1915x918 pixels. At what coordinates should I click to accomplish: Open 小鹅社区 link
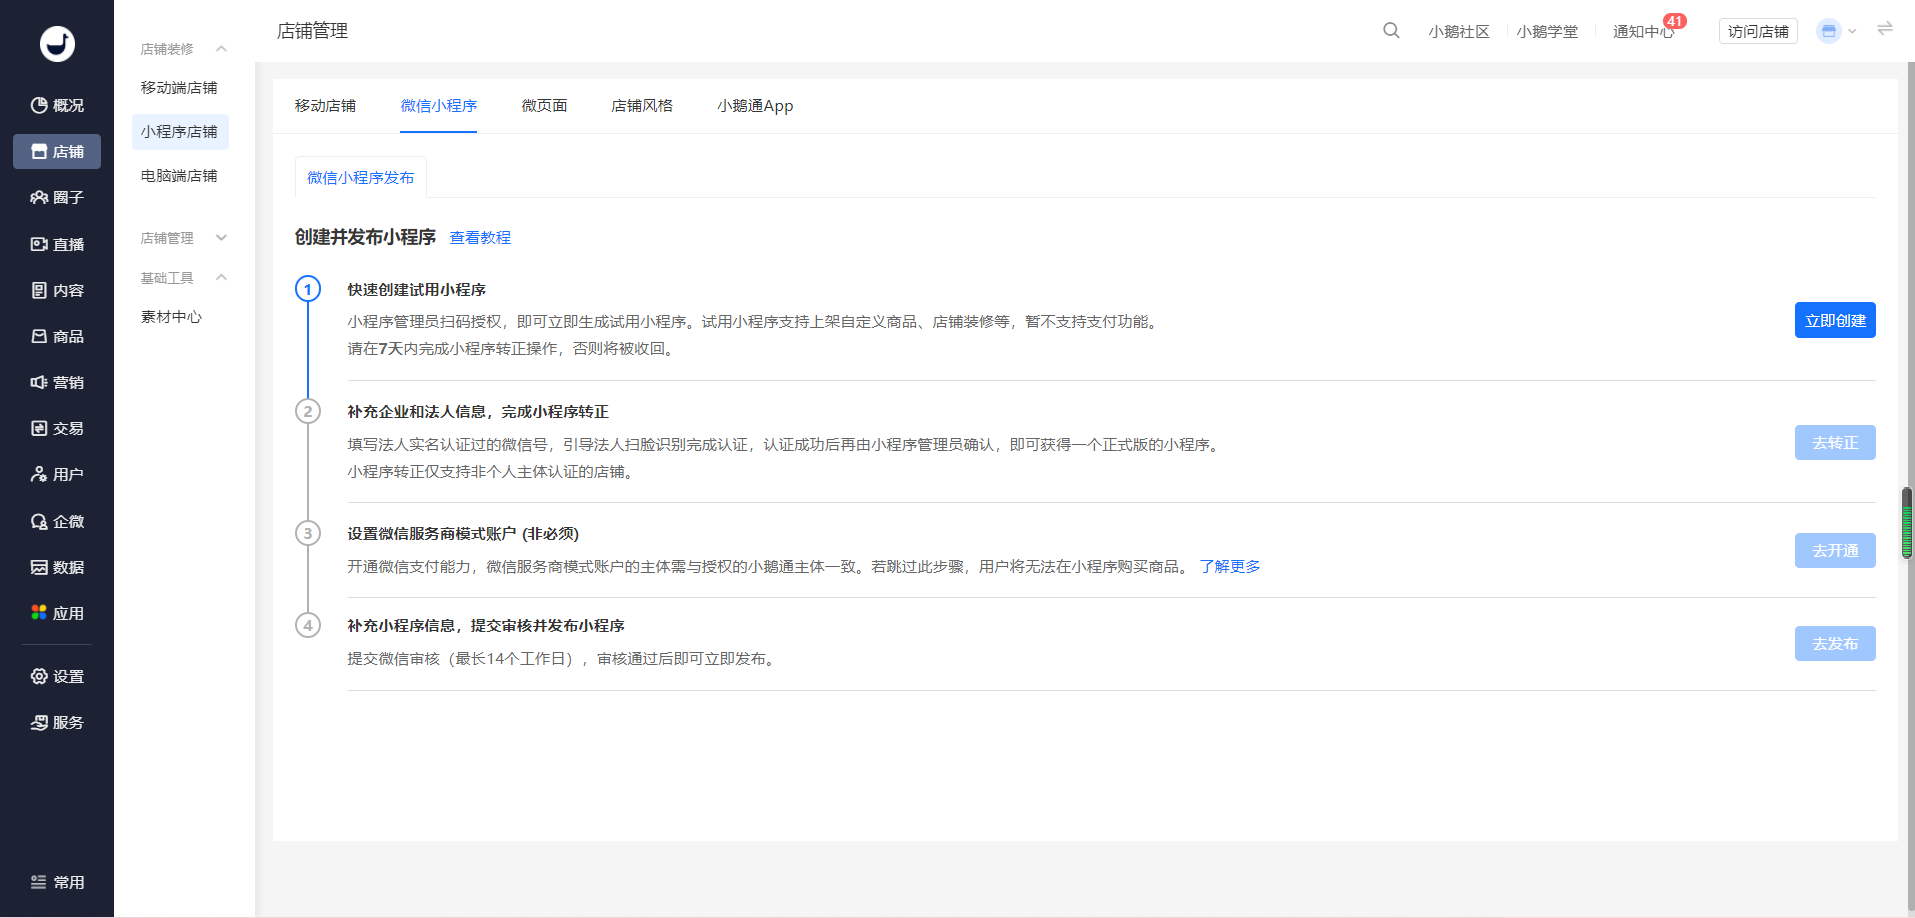click(x=1459, y=32)
